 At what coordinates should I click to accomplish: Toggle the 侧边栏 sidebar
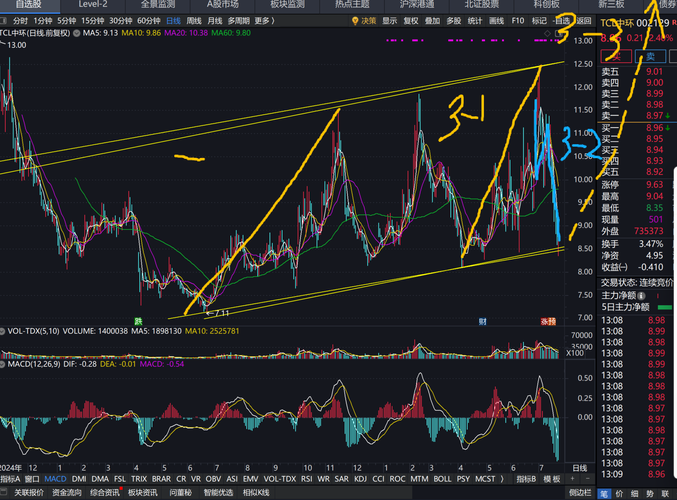(579, 492)
